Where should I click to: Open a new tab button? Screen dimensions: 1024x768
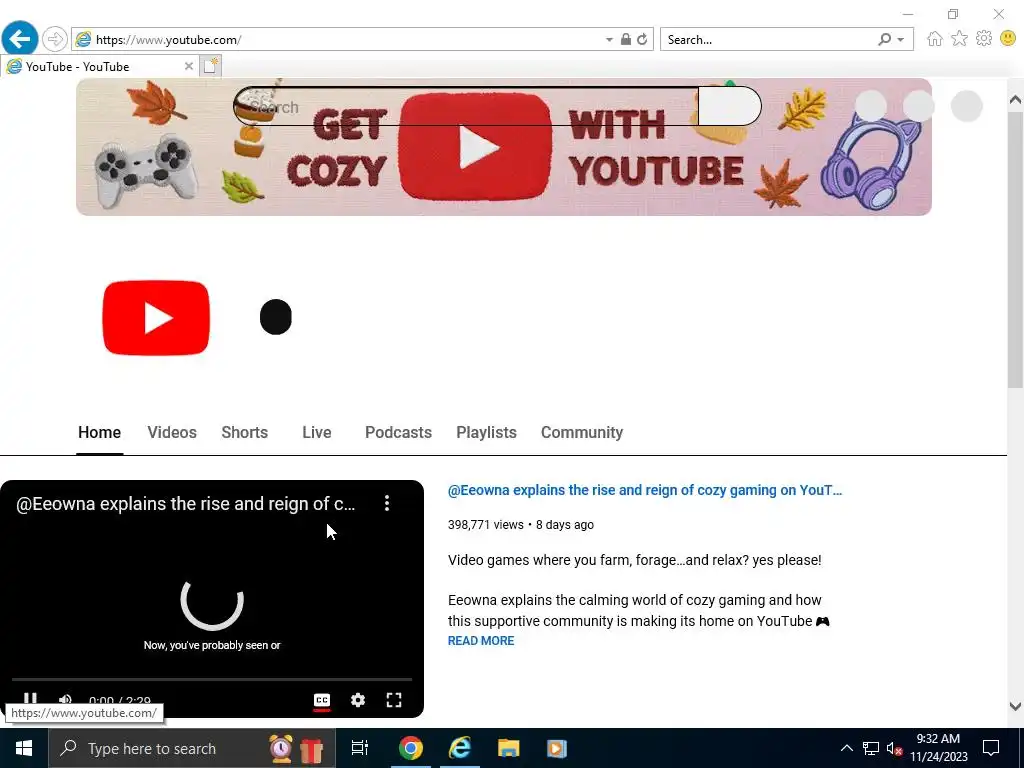tap(211, 66)
